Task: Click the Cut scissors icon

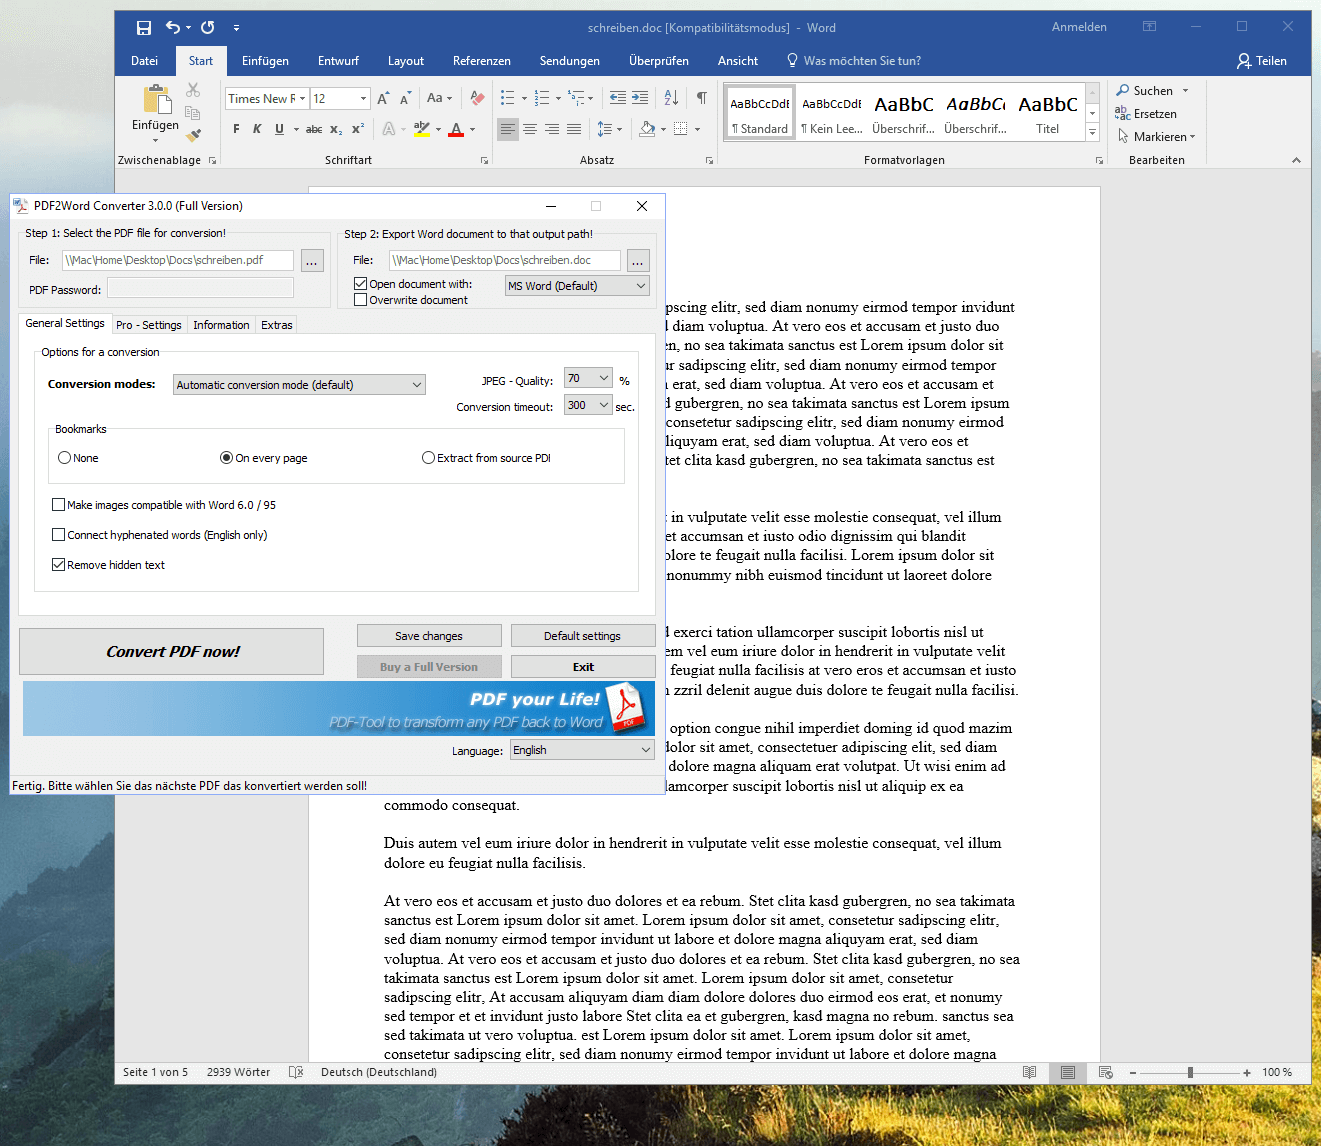Action: tap(193, 91)
